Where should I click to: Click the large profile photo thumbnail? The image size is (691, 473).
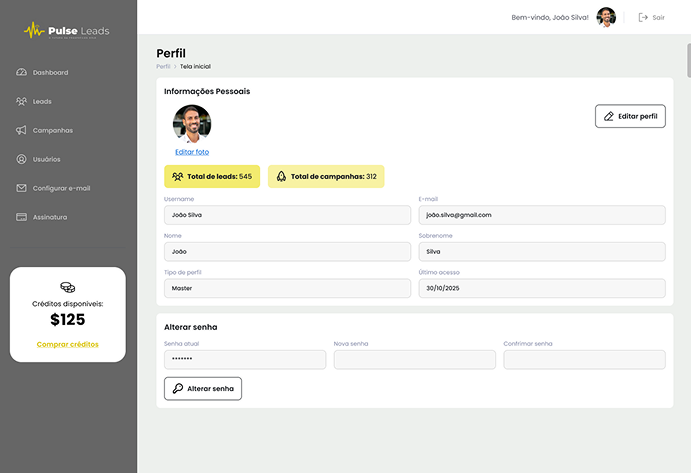192,124
